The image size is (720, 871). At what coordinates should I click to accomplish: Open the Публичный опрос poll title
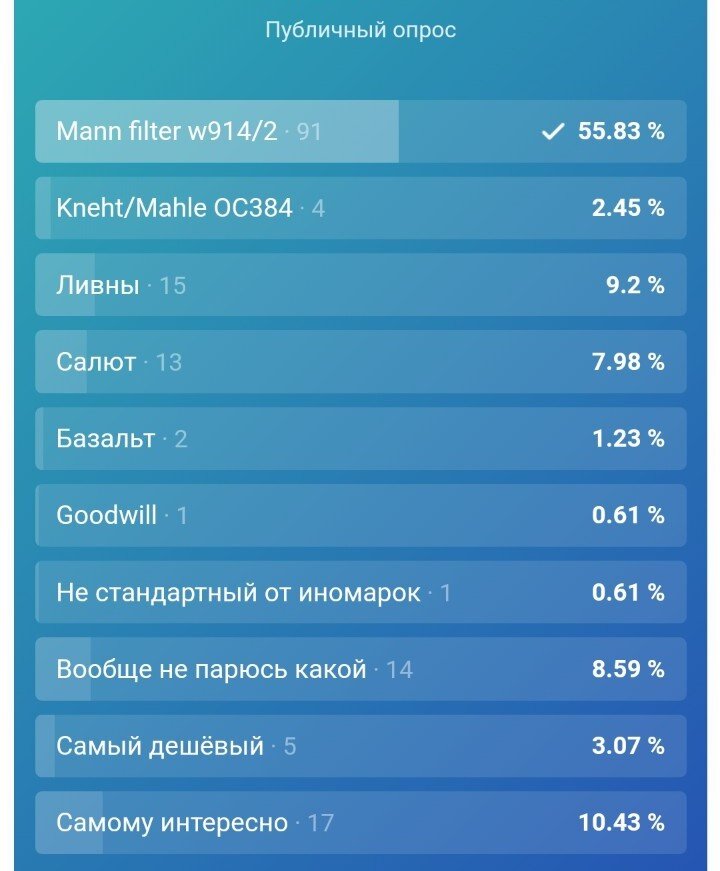coord(359,29)
